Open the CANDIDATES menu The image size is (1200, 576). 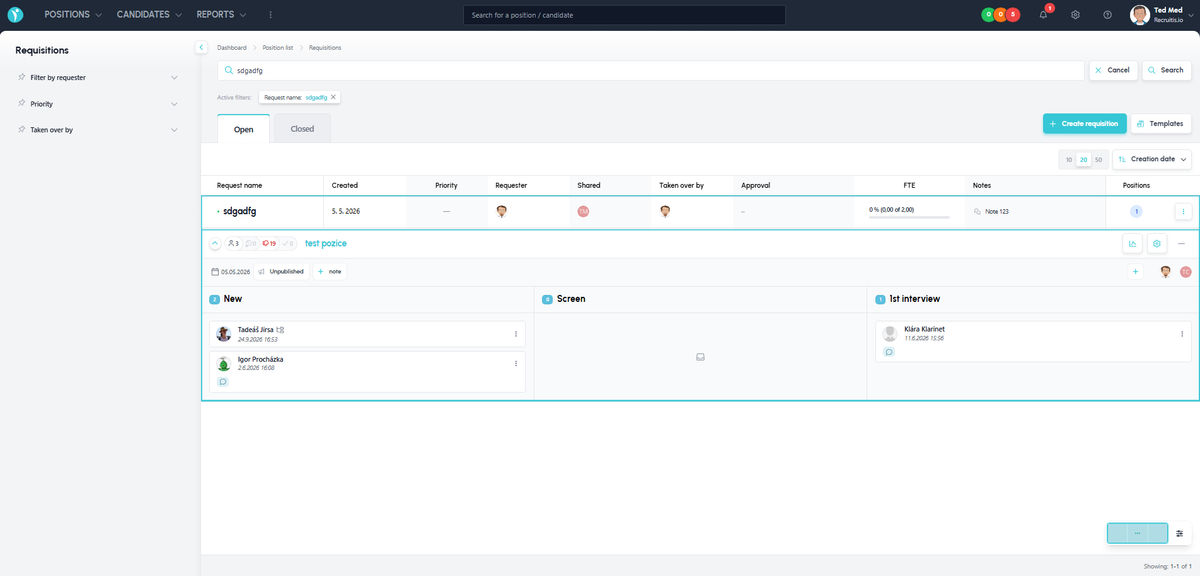[149, 15]
